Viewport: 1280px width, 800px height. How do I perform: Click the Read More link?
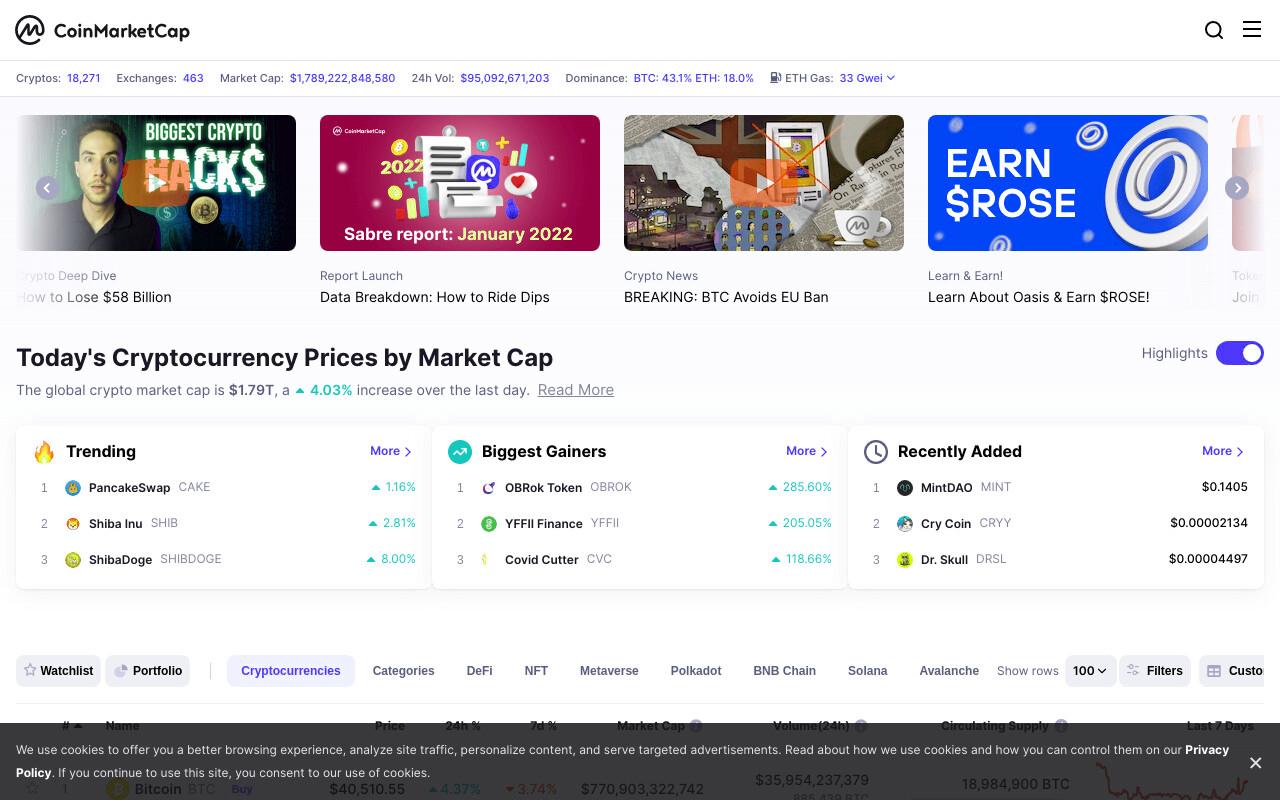click(x=576, y=390)
